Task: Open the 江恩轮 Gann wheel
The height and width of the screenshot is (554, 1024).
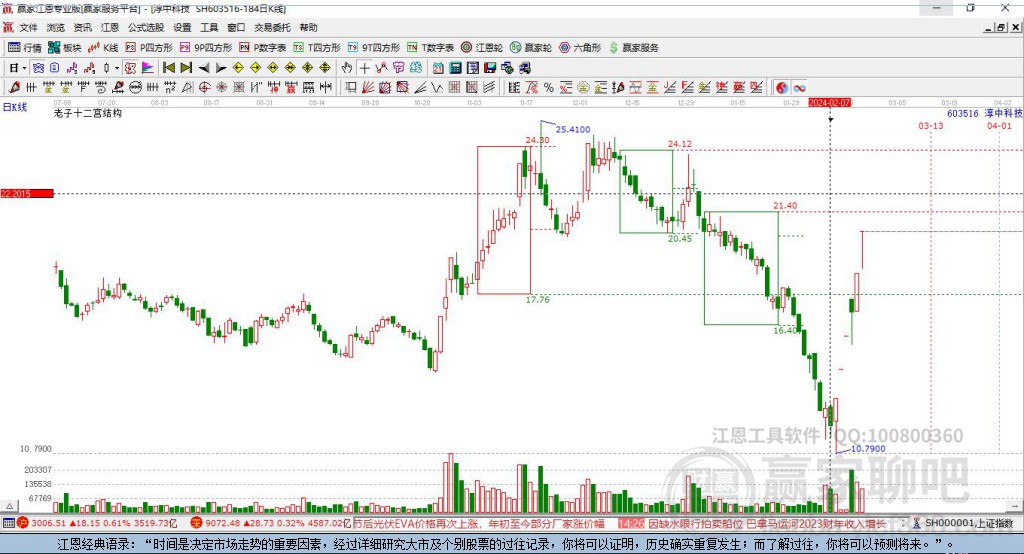Action: (x=482, y=48)
